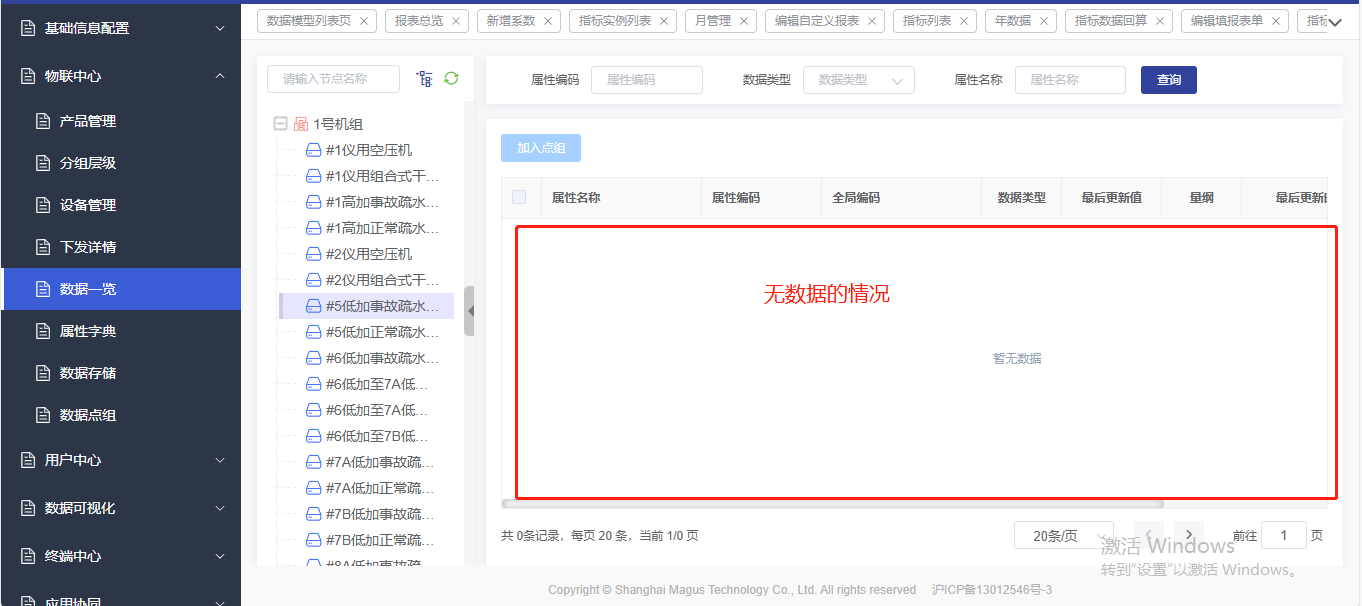Image resolution: width=1362 pixels, height=606 pixels.
Task: Click the 加入点组 button
Action: (x=540, y=148)
